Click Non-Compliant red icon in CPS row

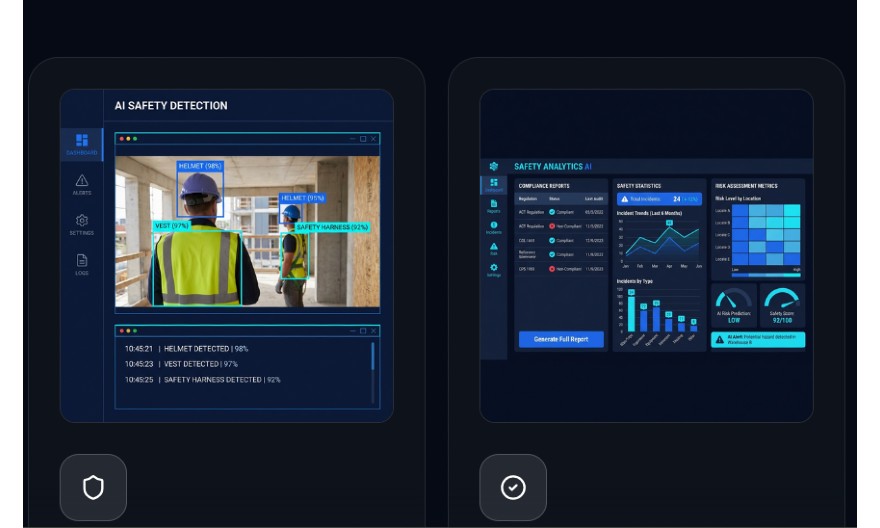tap(552, 269)
